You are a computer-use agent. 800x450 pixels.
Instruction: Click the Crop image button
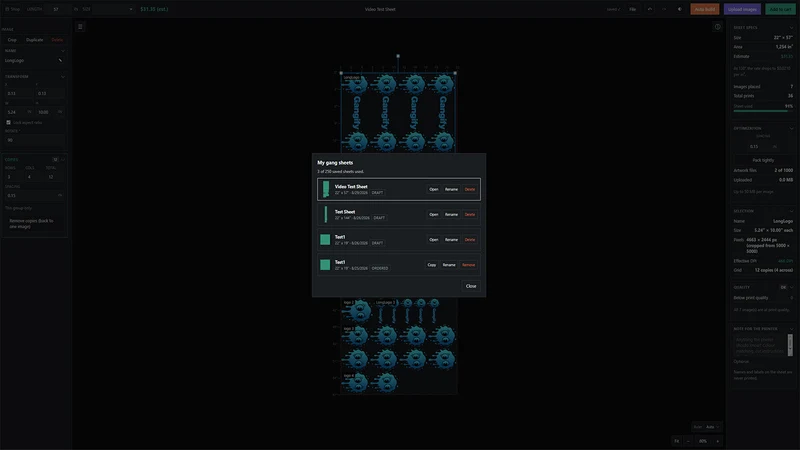[12, 40]
